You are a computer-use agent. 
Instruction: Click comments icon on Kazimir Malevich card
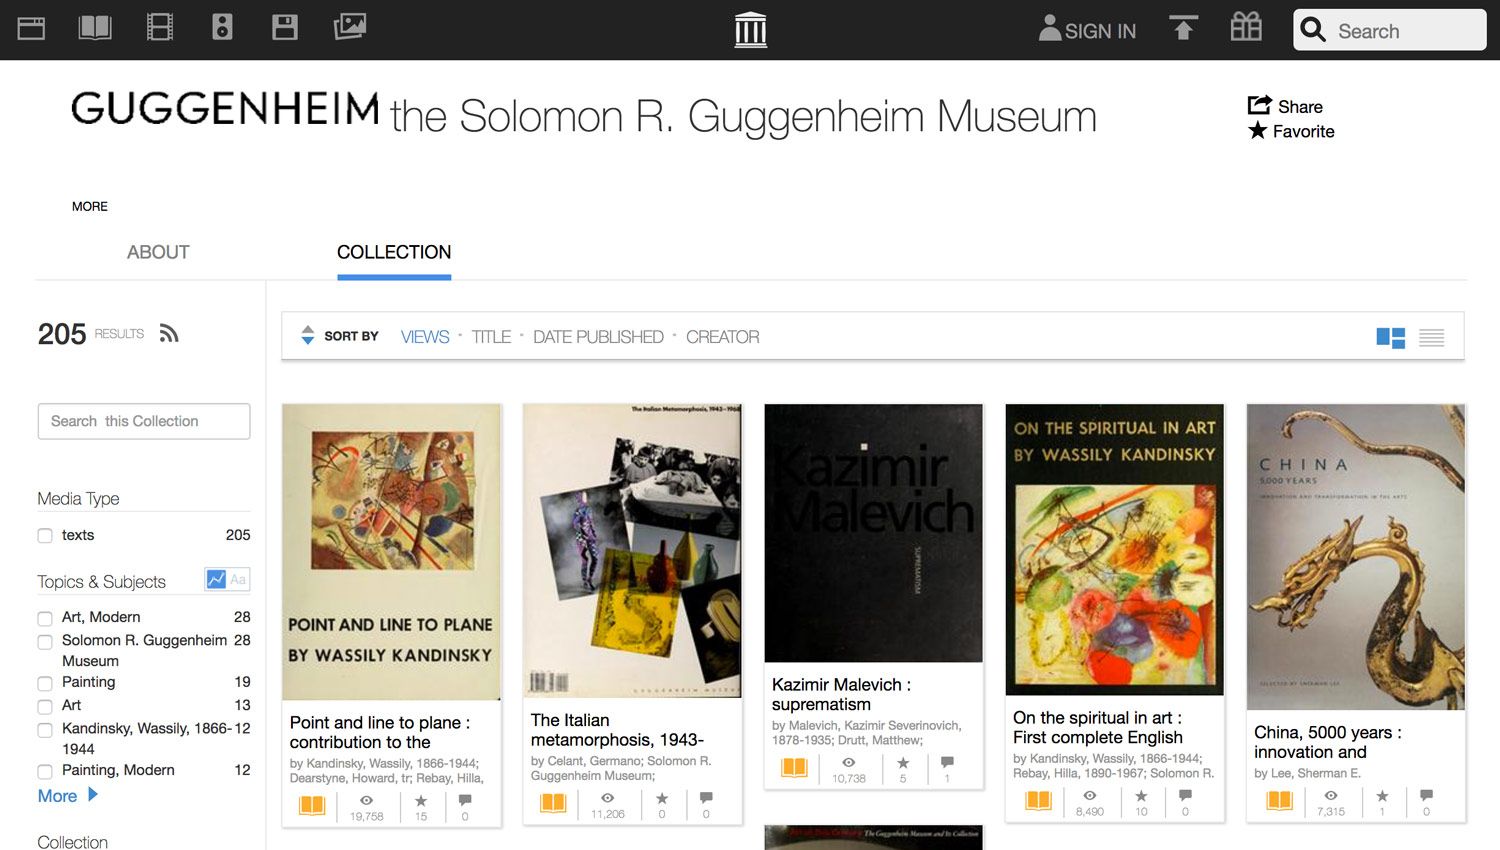coord(947,763)
